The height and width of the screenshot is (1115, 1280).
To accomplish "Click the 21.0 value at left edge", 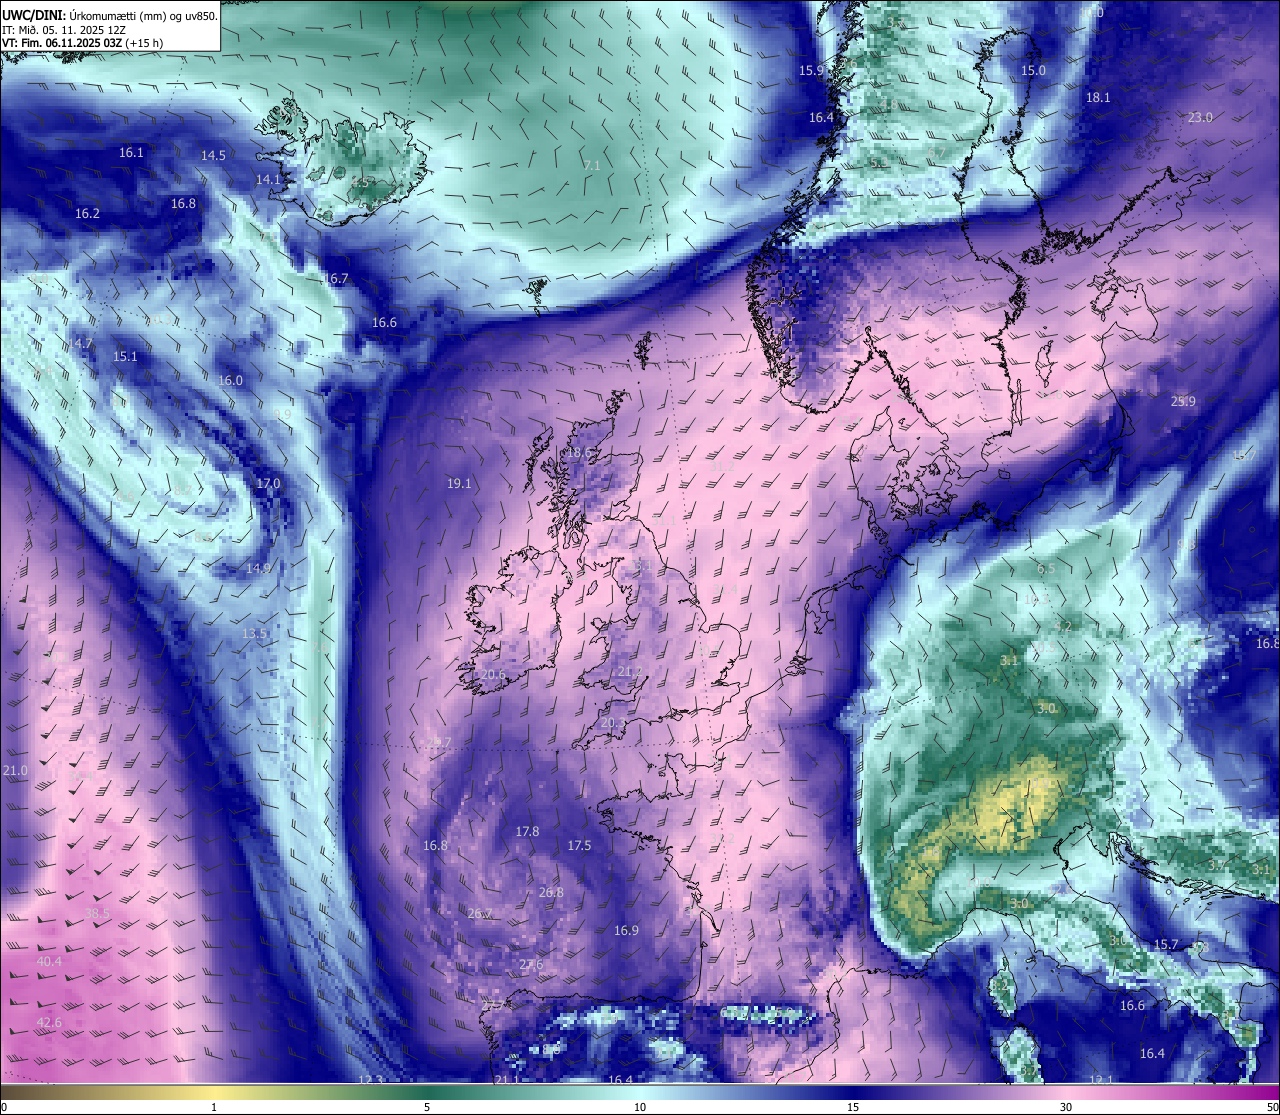I will [x=15, y=771].
